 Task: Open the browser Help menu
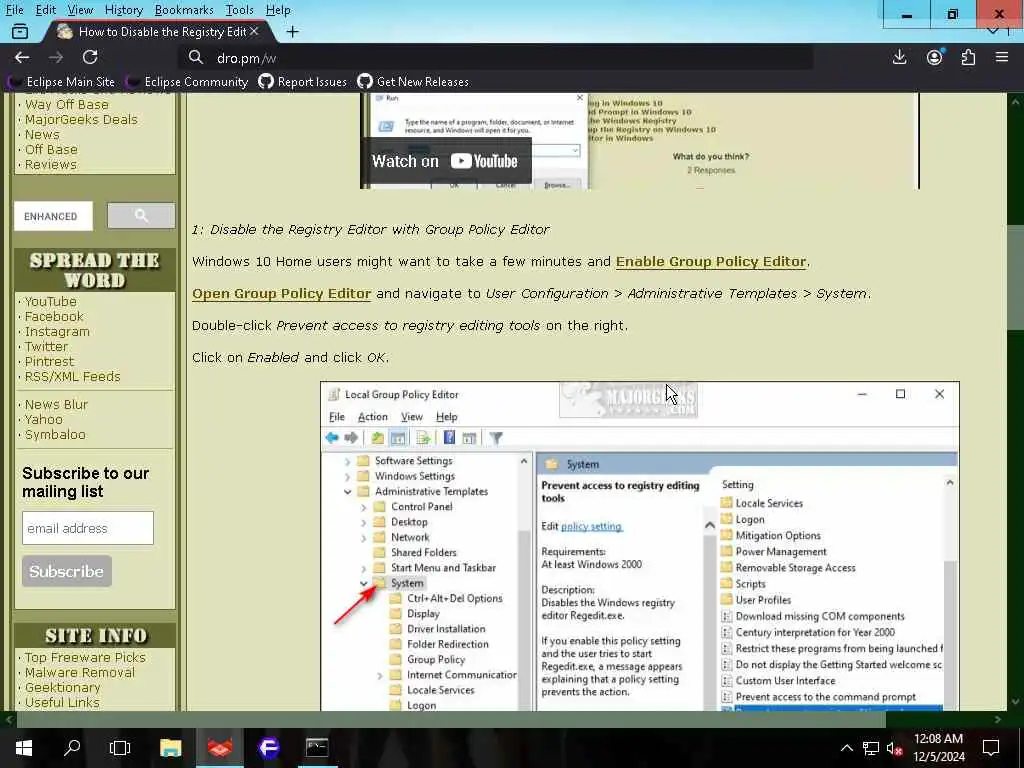[278, 10]
